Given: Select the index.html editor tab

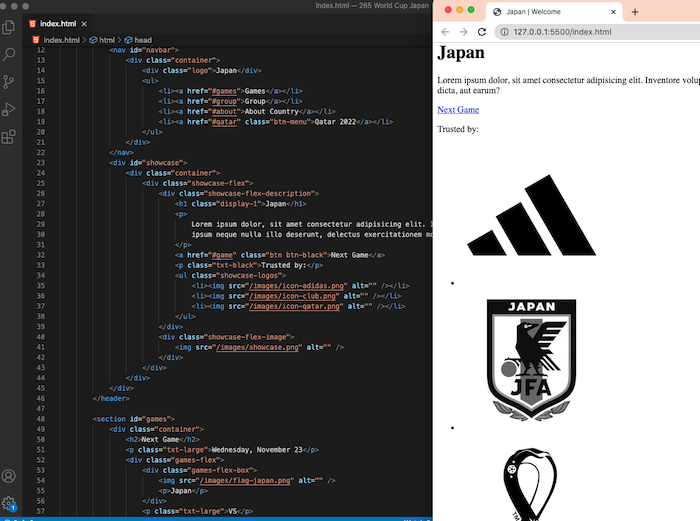Looking at the screenshot, I should [58, 24].
